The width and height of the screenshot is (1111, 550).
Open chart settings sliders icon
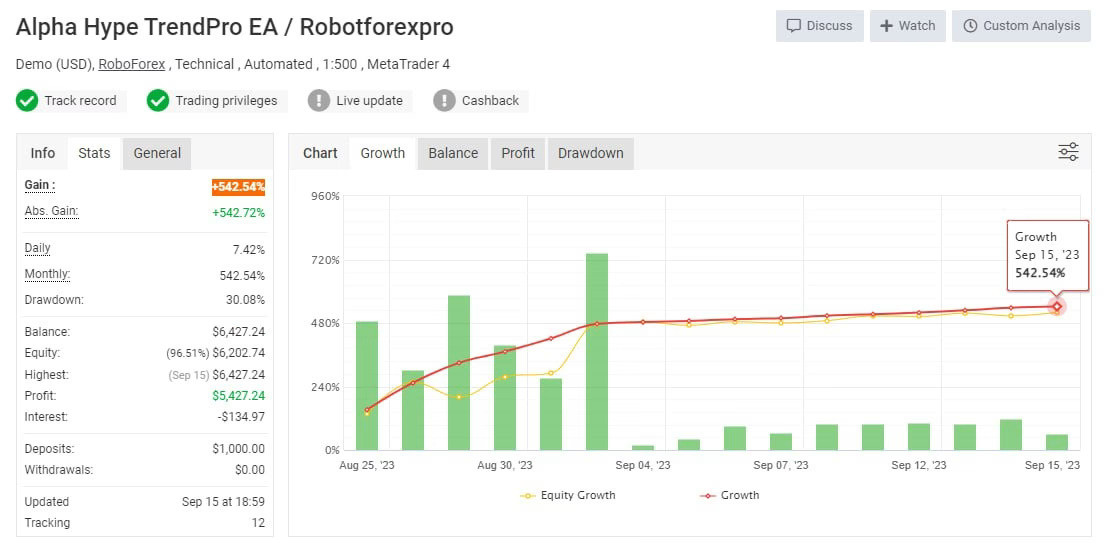point(1068,152)
